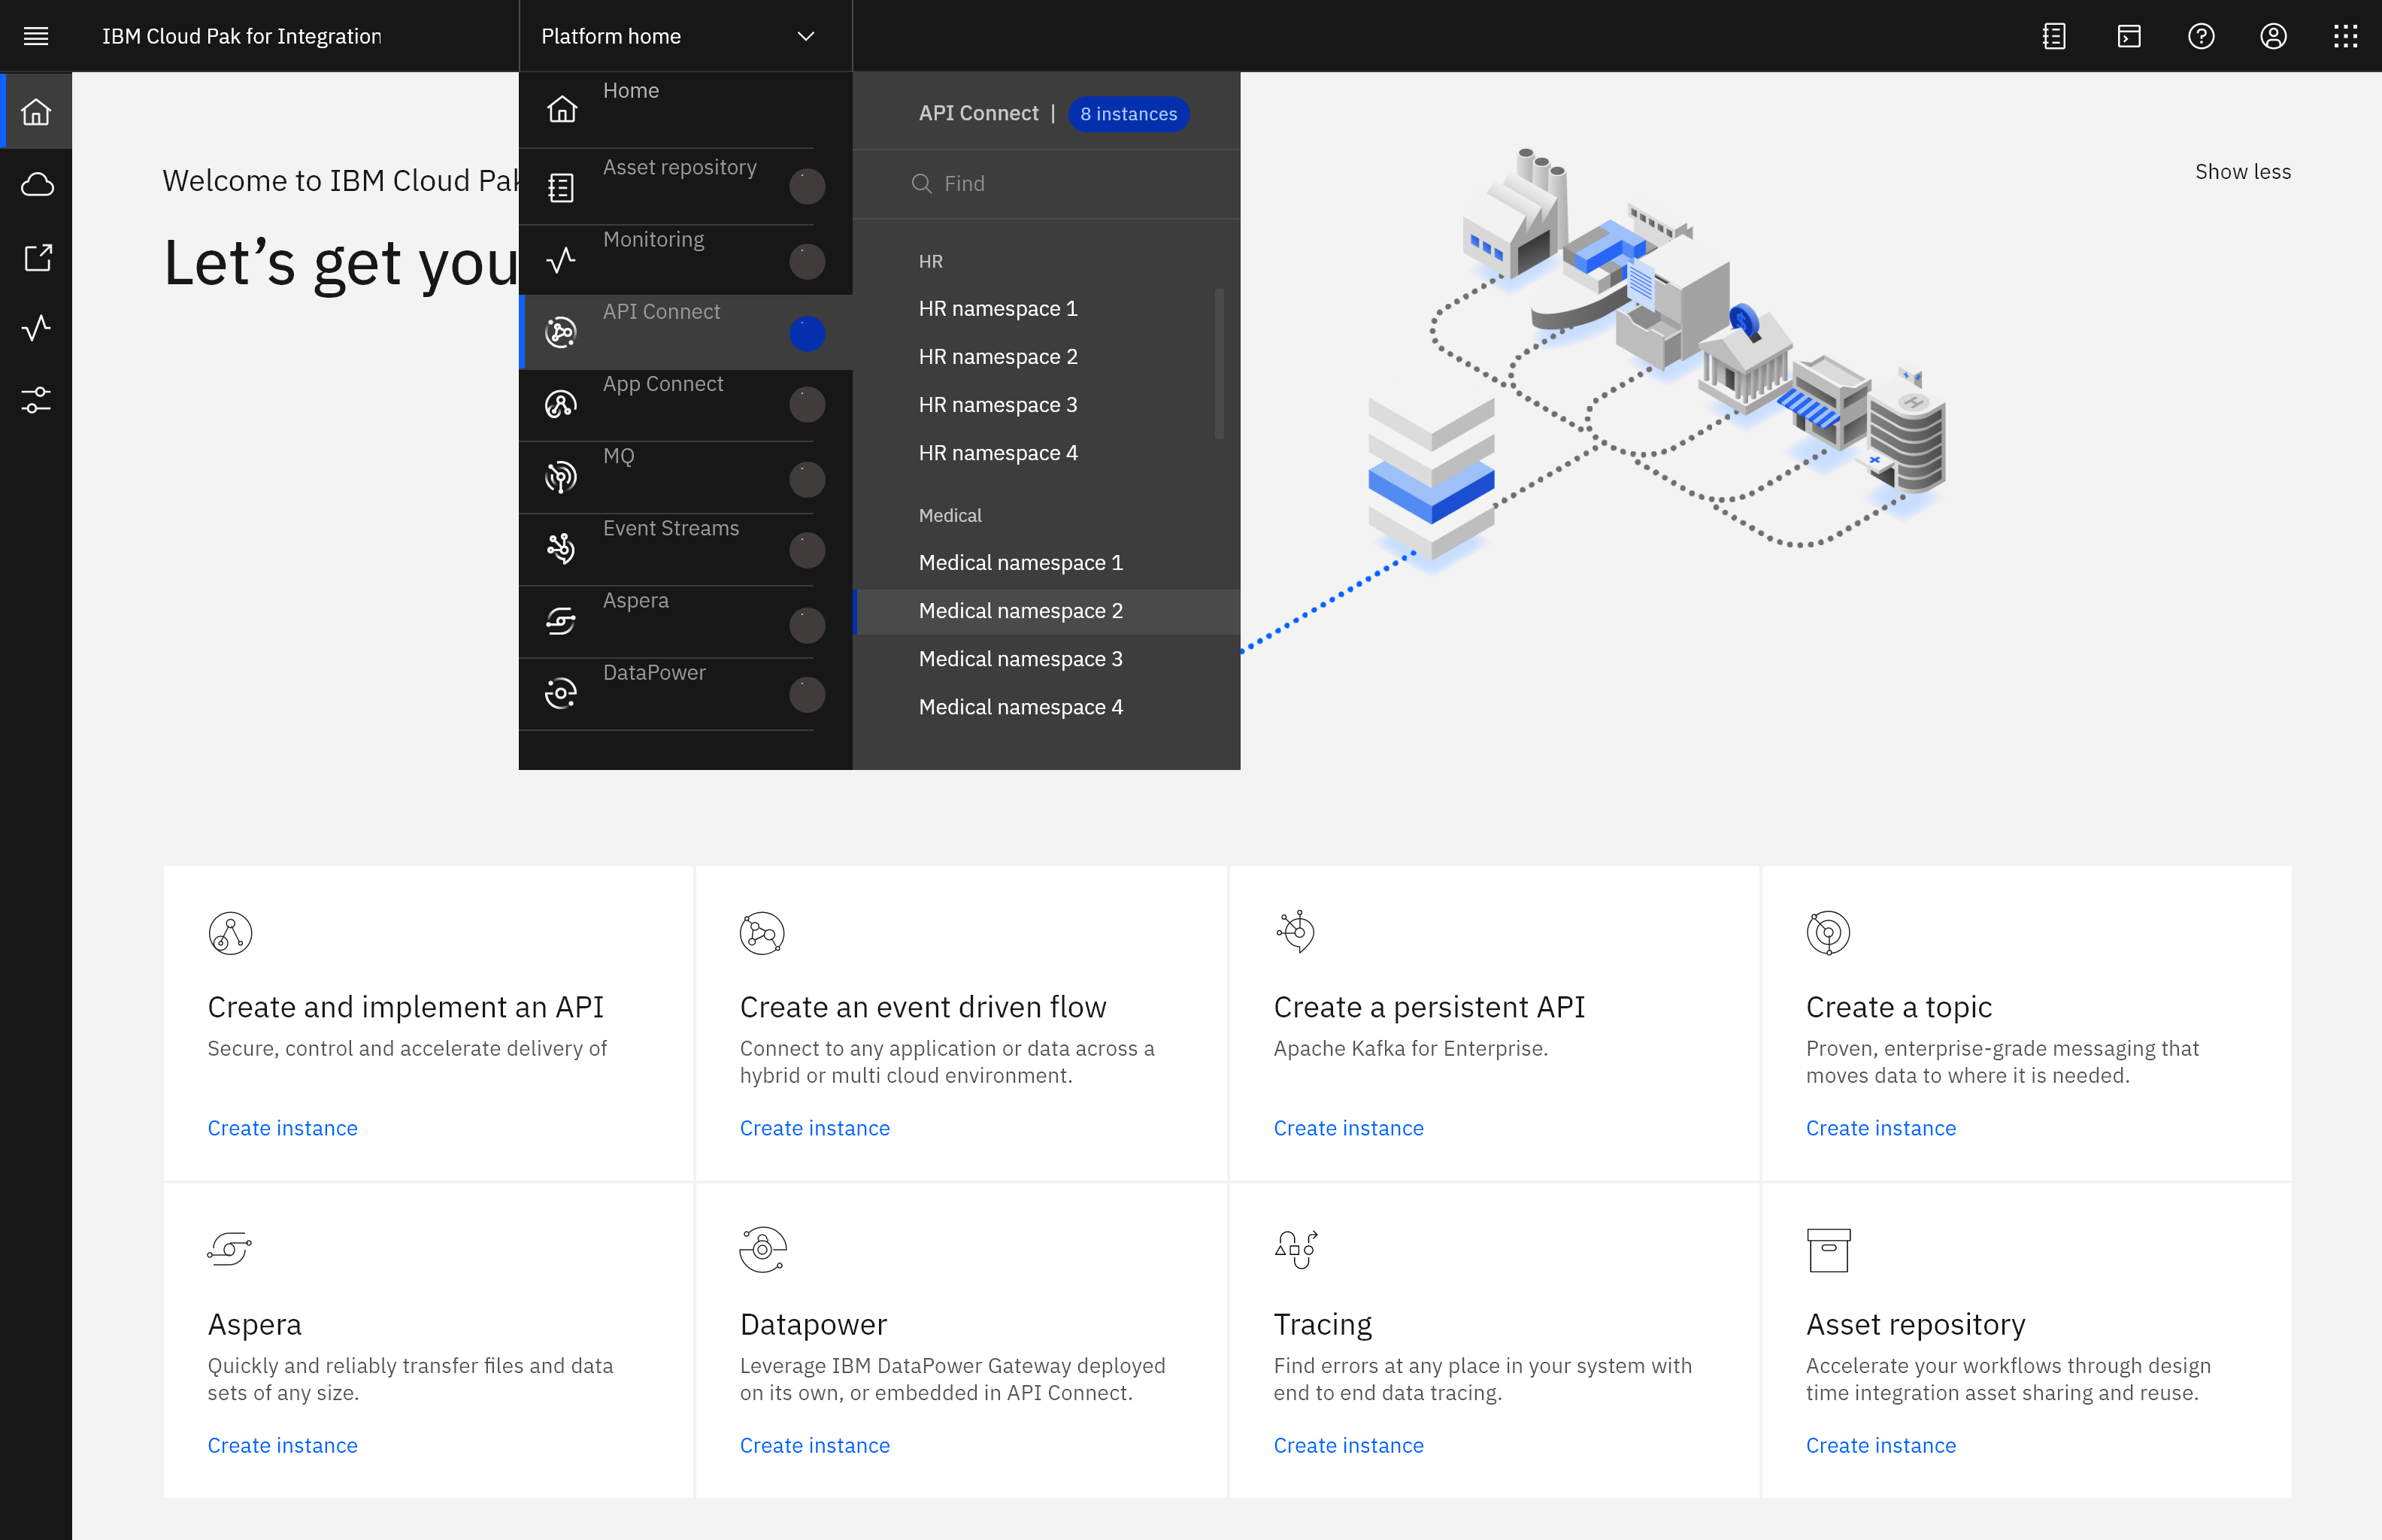Open the hamburger menu in header
This screenshot has height=1540, width=2382.
(36, 36)
